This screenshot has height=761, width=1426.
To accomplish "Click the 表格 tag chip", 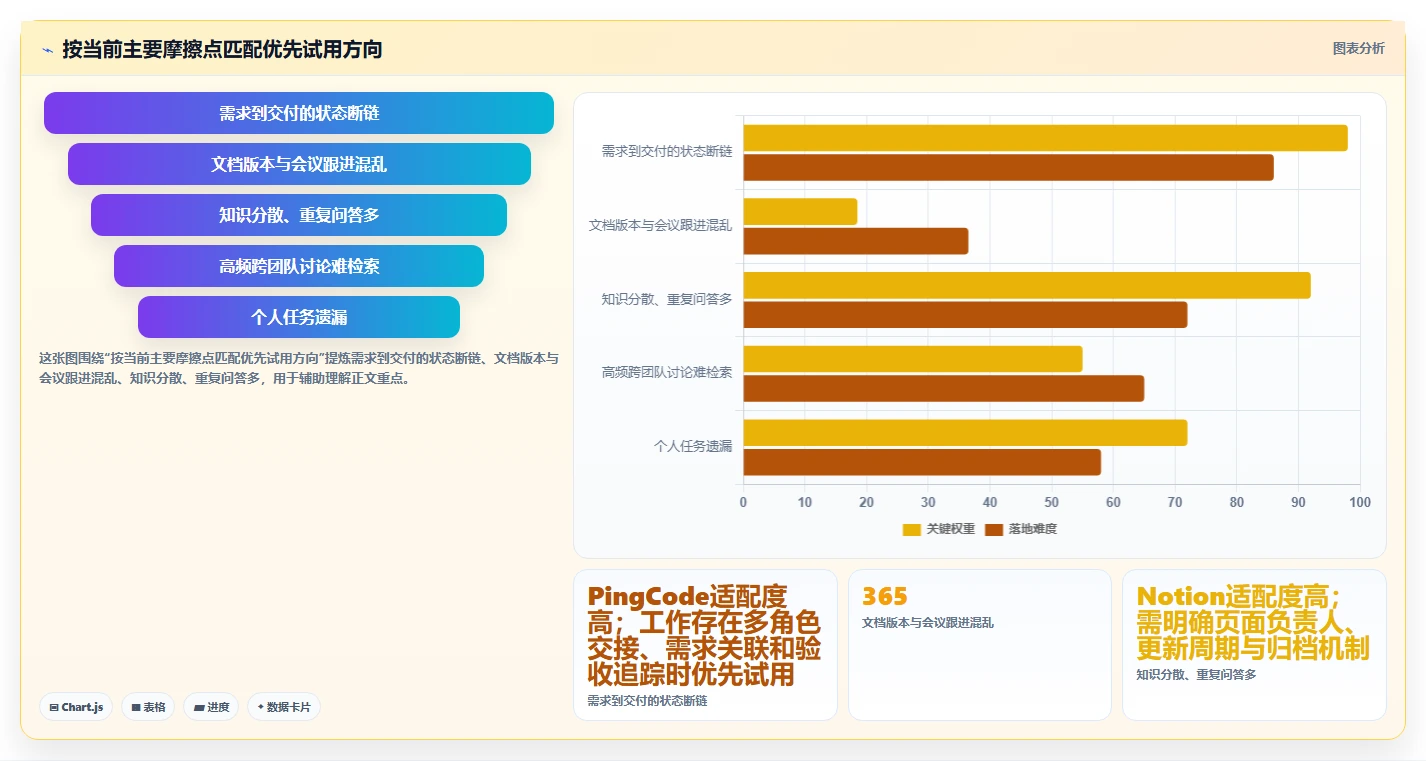I will pyautogui.click(x=148, y=707).
